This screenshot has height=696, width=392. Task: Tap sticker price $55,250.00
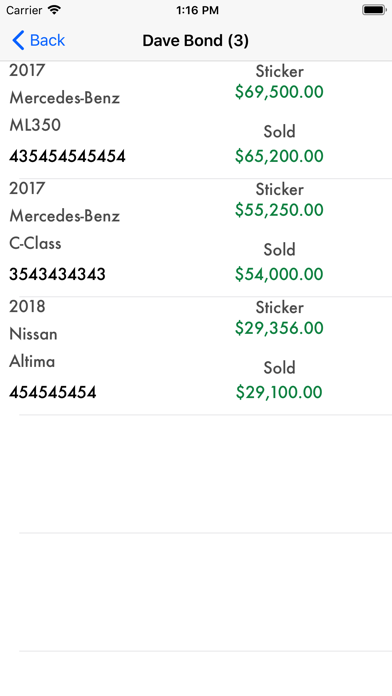(x=279, y=210)
